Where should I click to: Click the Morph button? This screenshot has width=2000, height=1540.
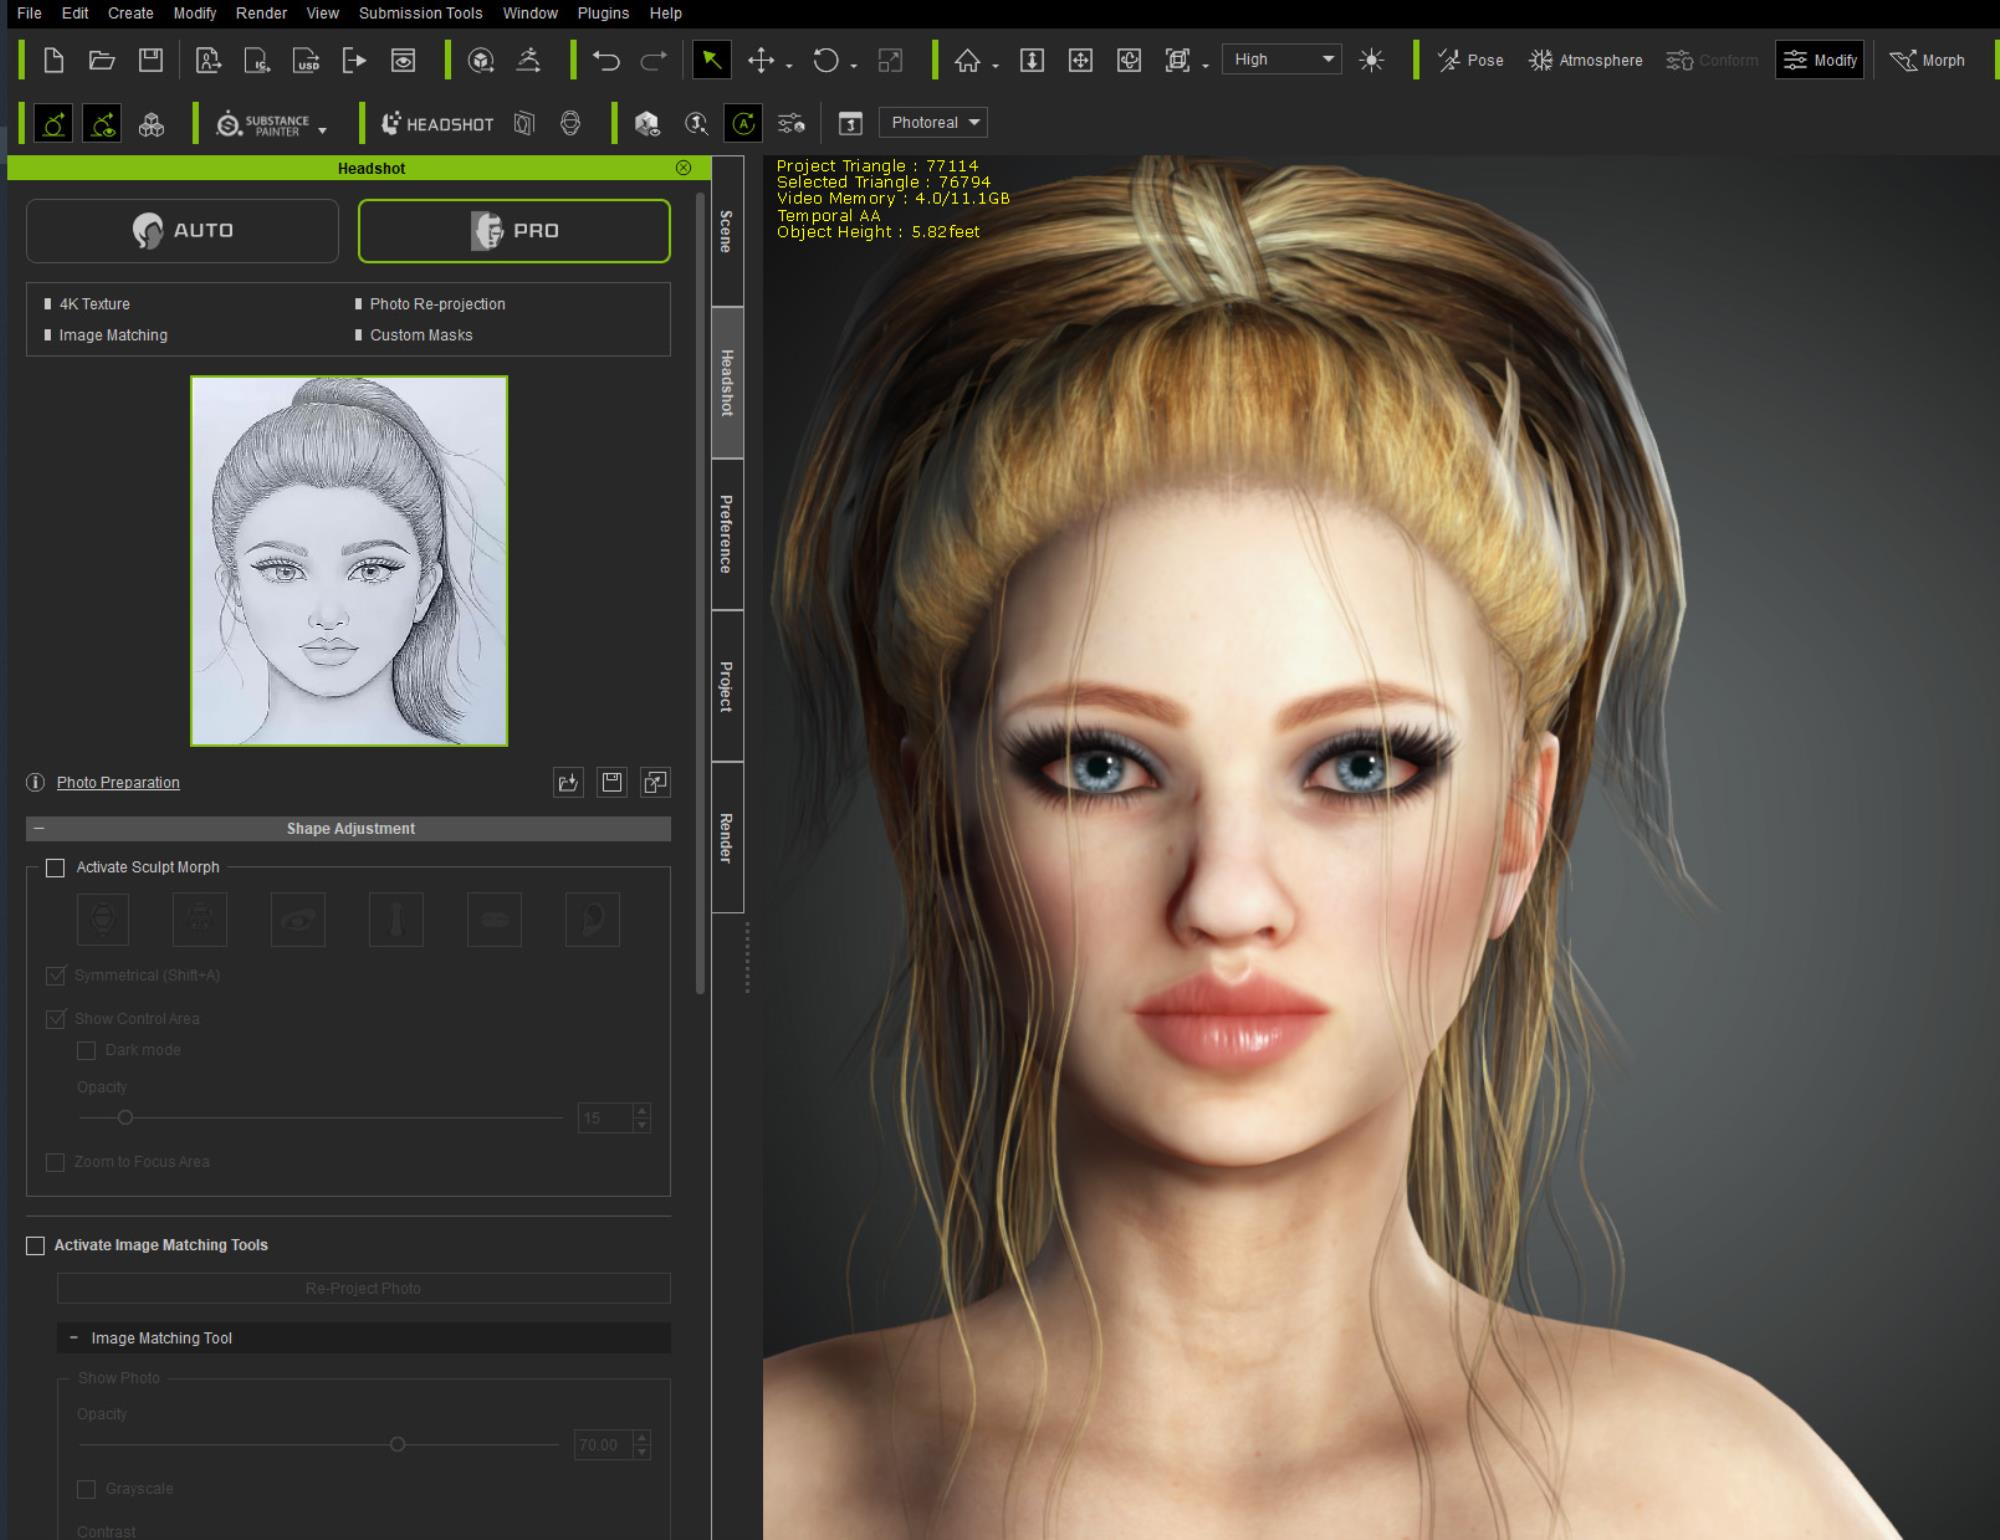tap(1928, 61)
